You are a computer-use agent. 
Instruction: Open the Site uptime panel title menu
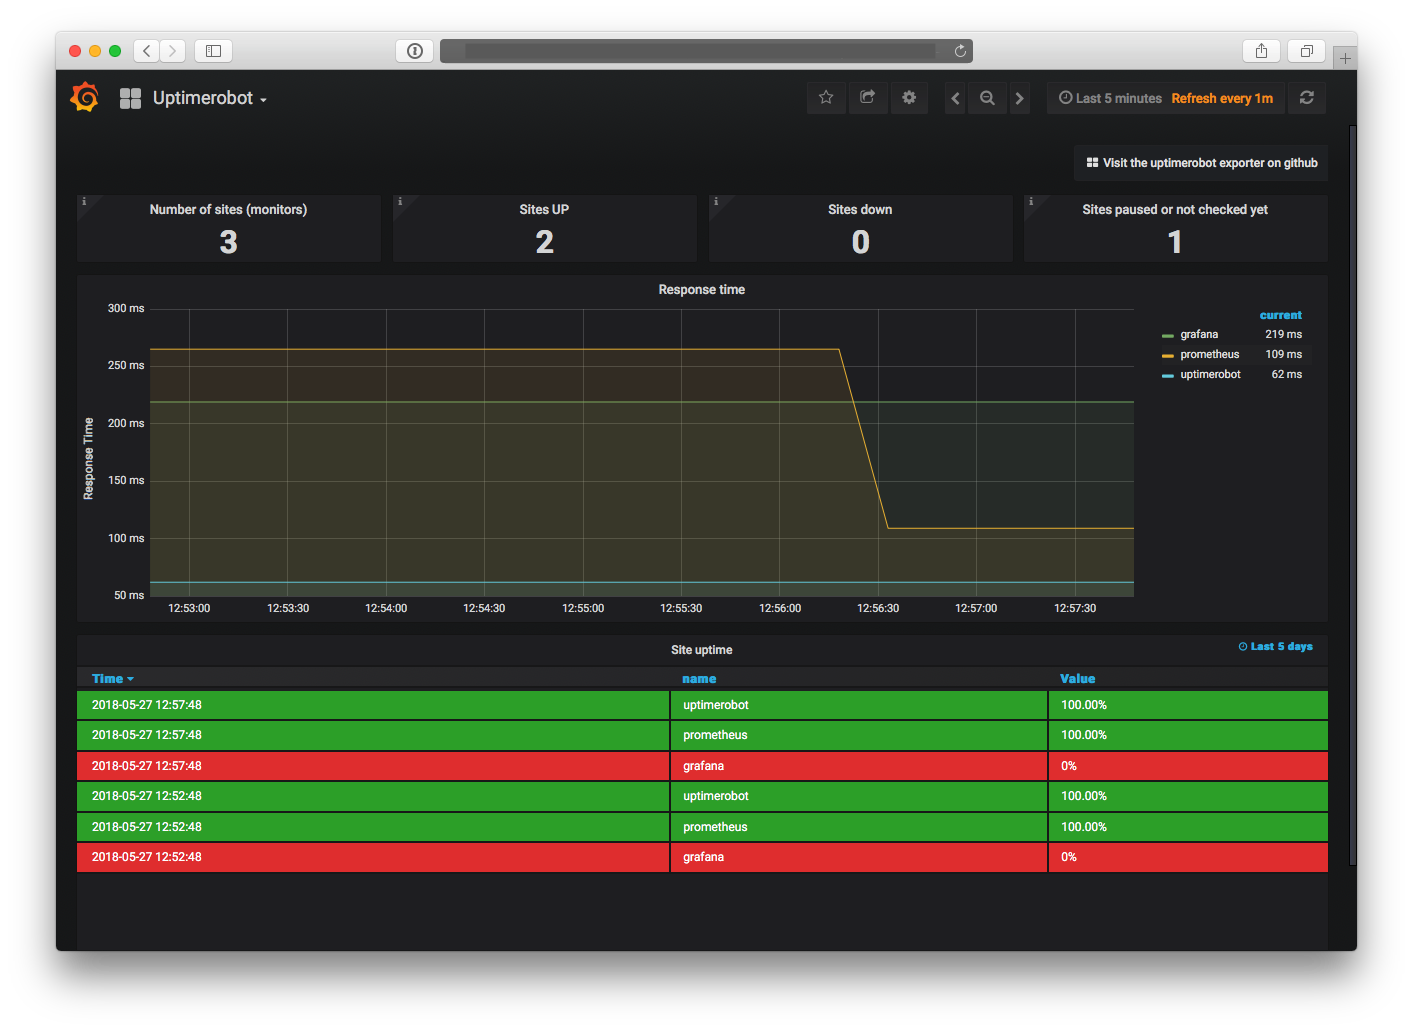coord(701,650)
